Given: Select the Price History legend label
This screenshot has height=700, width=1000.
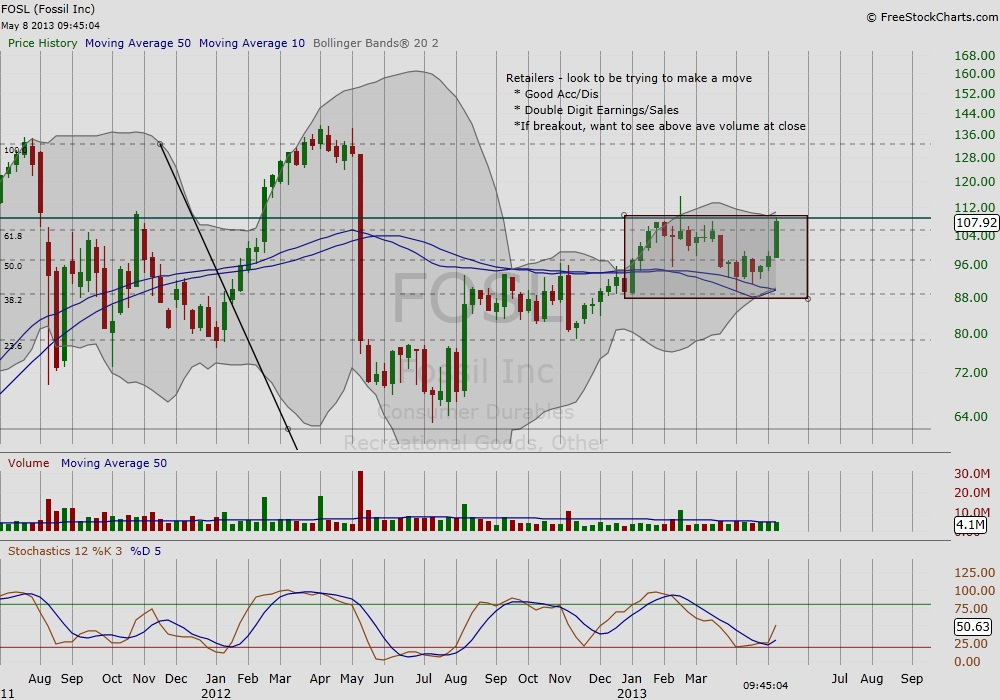Looking at the screenshot, I should [42, 43].
